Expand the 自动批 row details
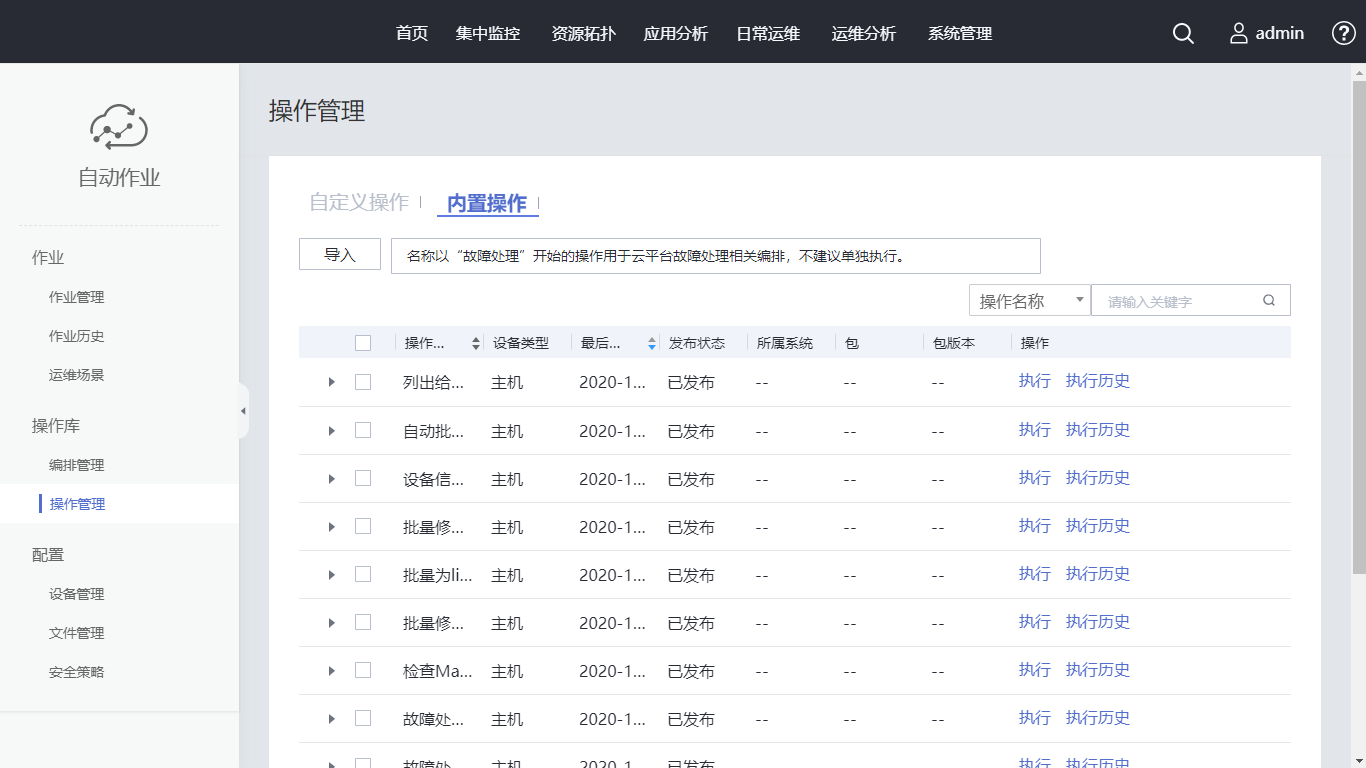Viewport: 1366px width, 768px height. pos(332,431)
